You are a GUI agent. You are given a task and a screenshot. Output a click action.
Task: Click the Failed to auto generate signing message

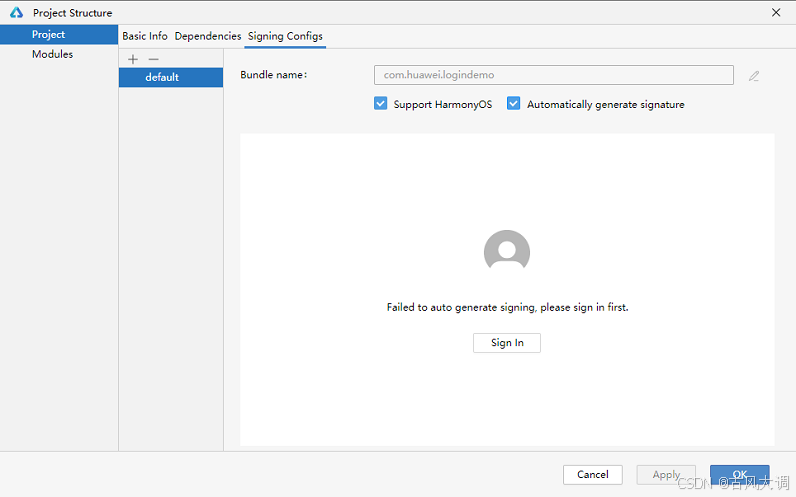(507, 307)
